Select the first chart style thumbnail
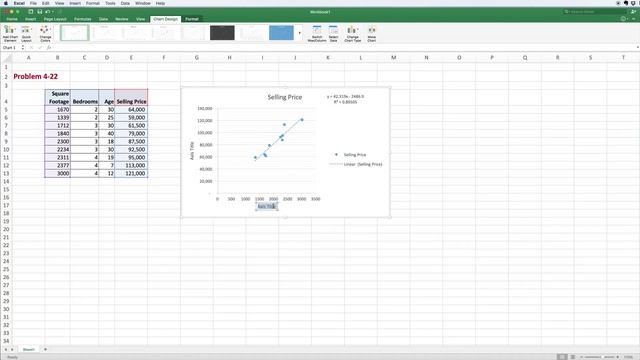 click(75, 33)
